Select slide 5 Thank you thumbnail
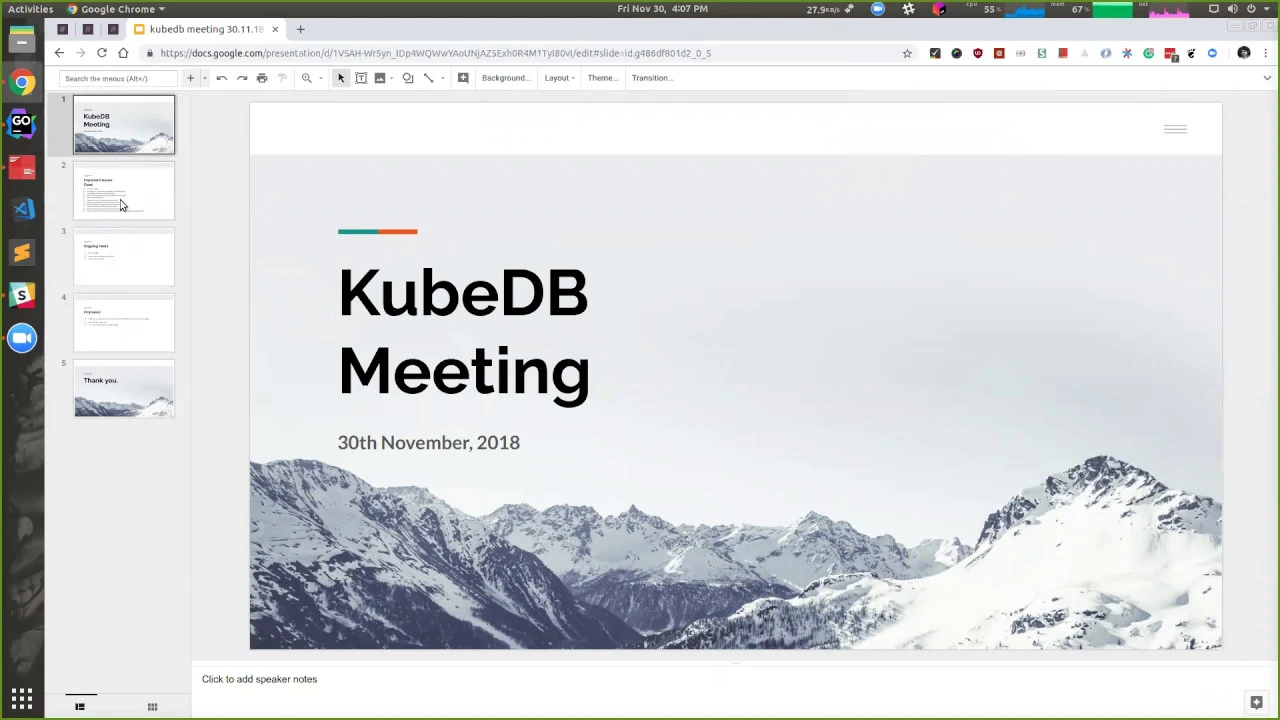The height and width of the screenshot is (720, 1280). (124, 389)
